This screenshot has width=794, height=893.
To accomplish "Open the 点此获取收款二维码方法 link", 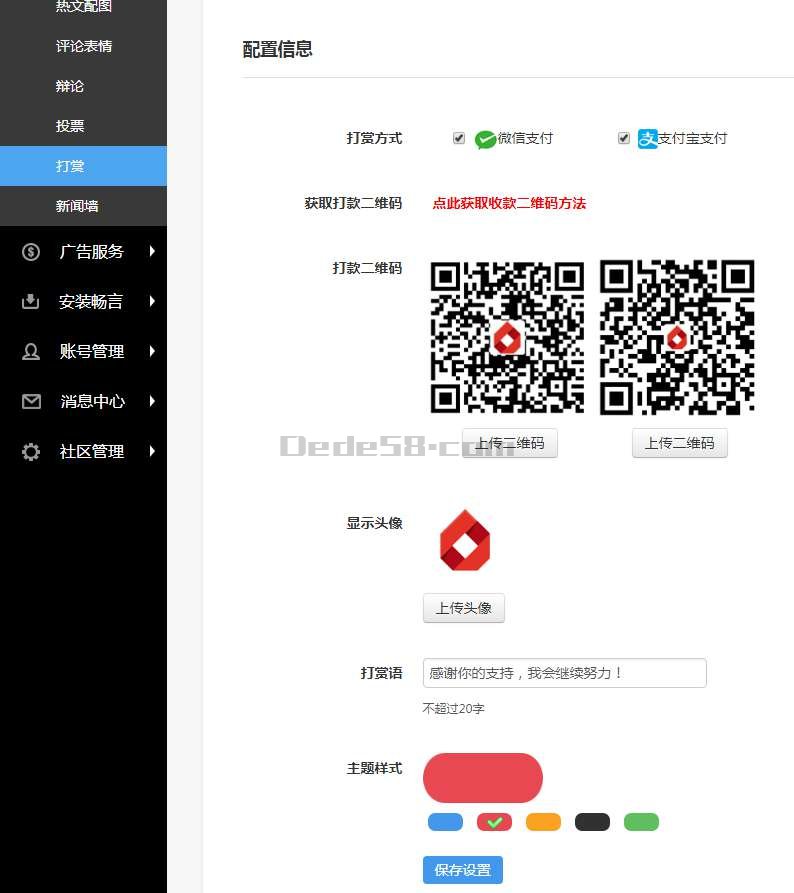I will (x=509, y=203).
